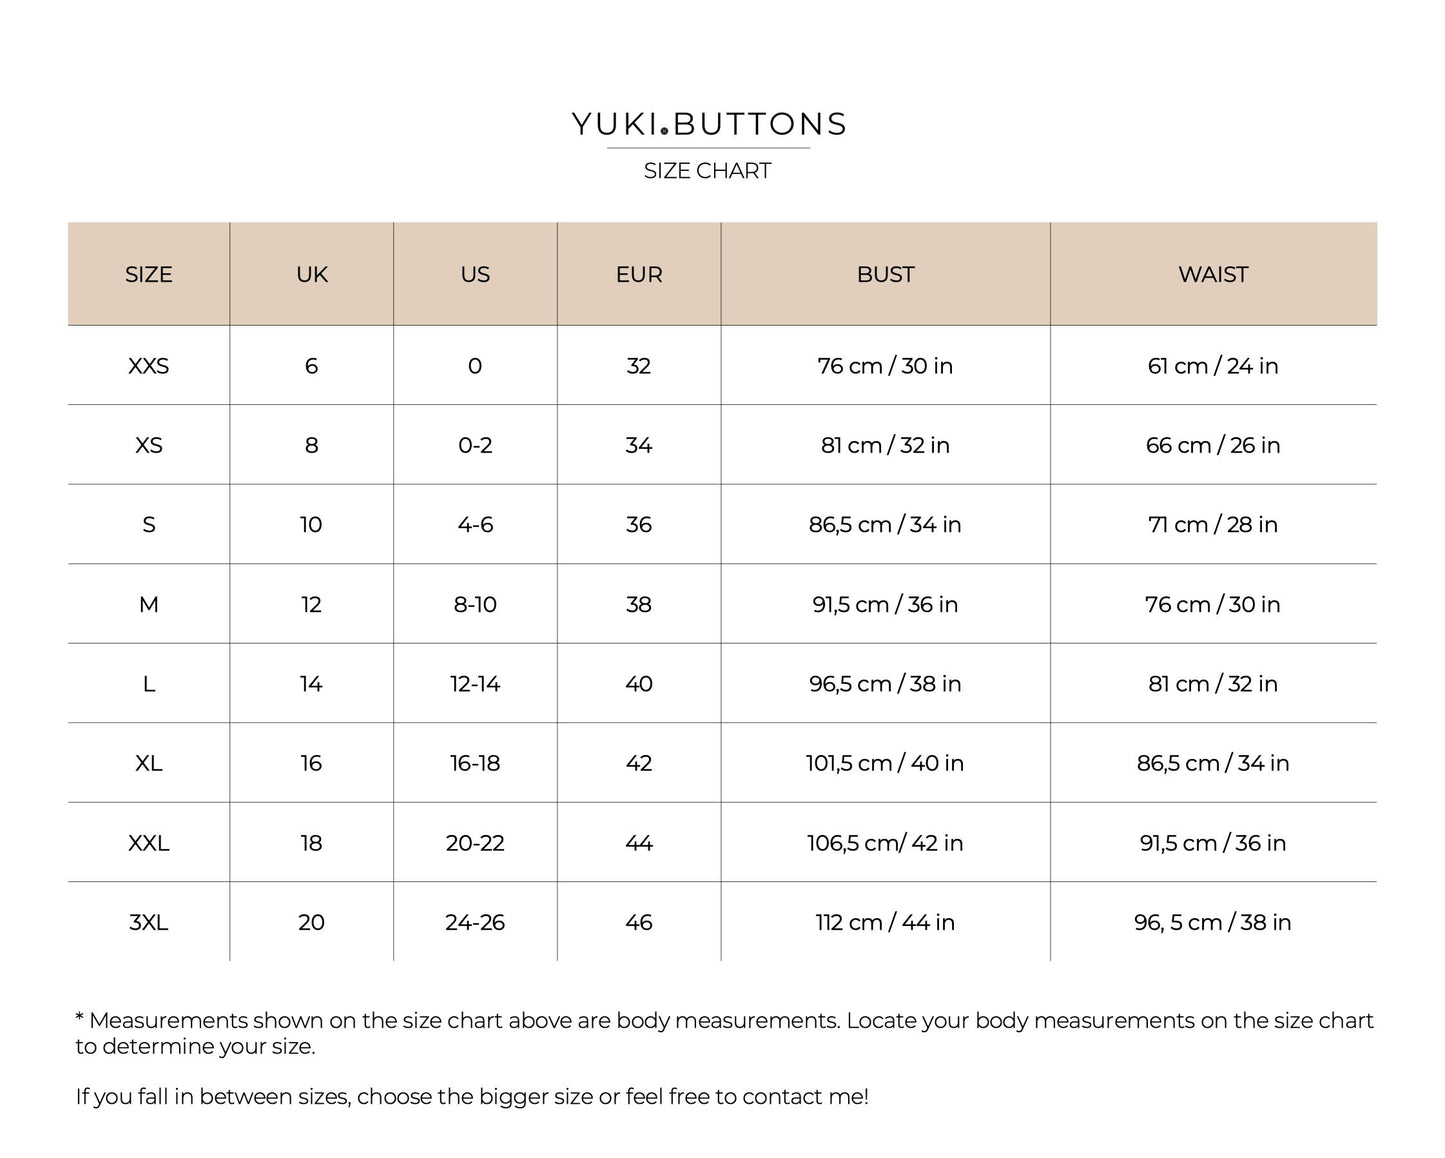Viewport: 1445px width, 1158px height.
Task: Click the US 20-22 cell
Action: point(475,843)
